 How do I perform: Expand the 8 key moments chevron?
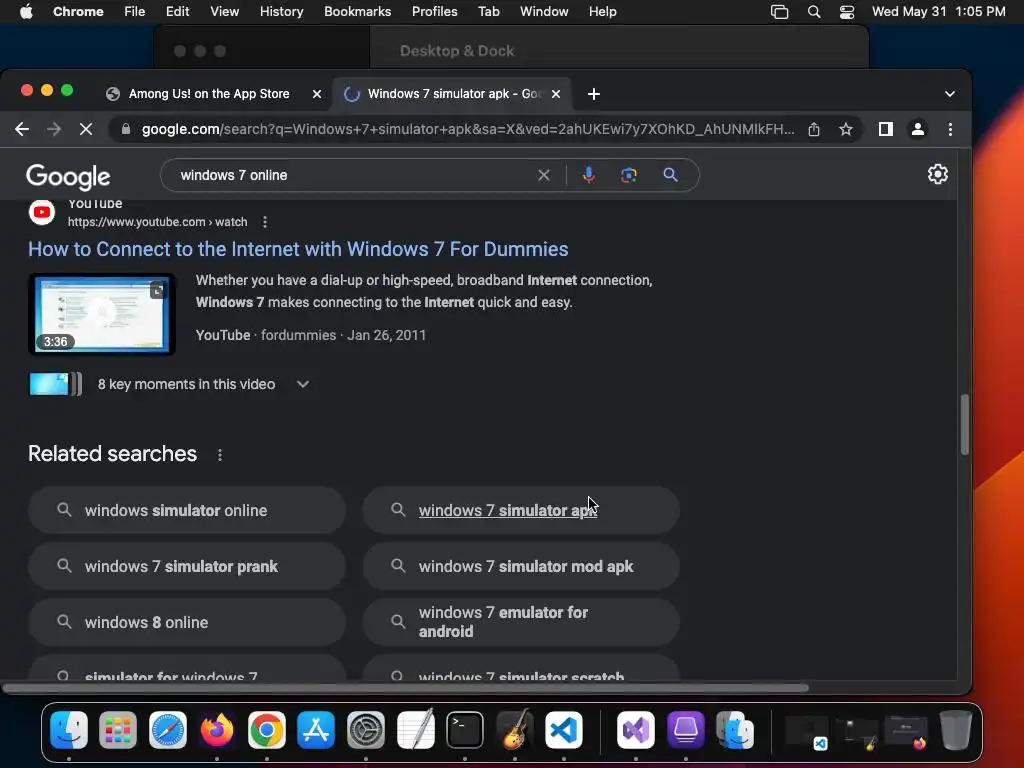tap(302, 385)
